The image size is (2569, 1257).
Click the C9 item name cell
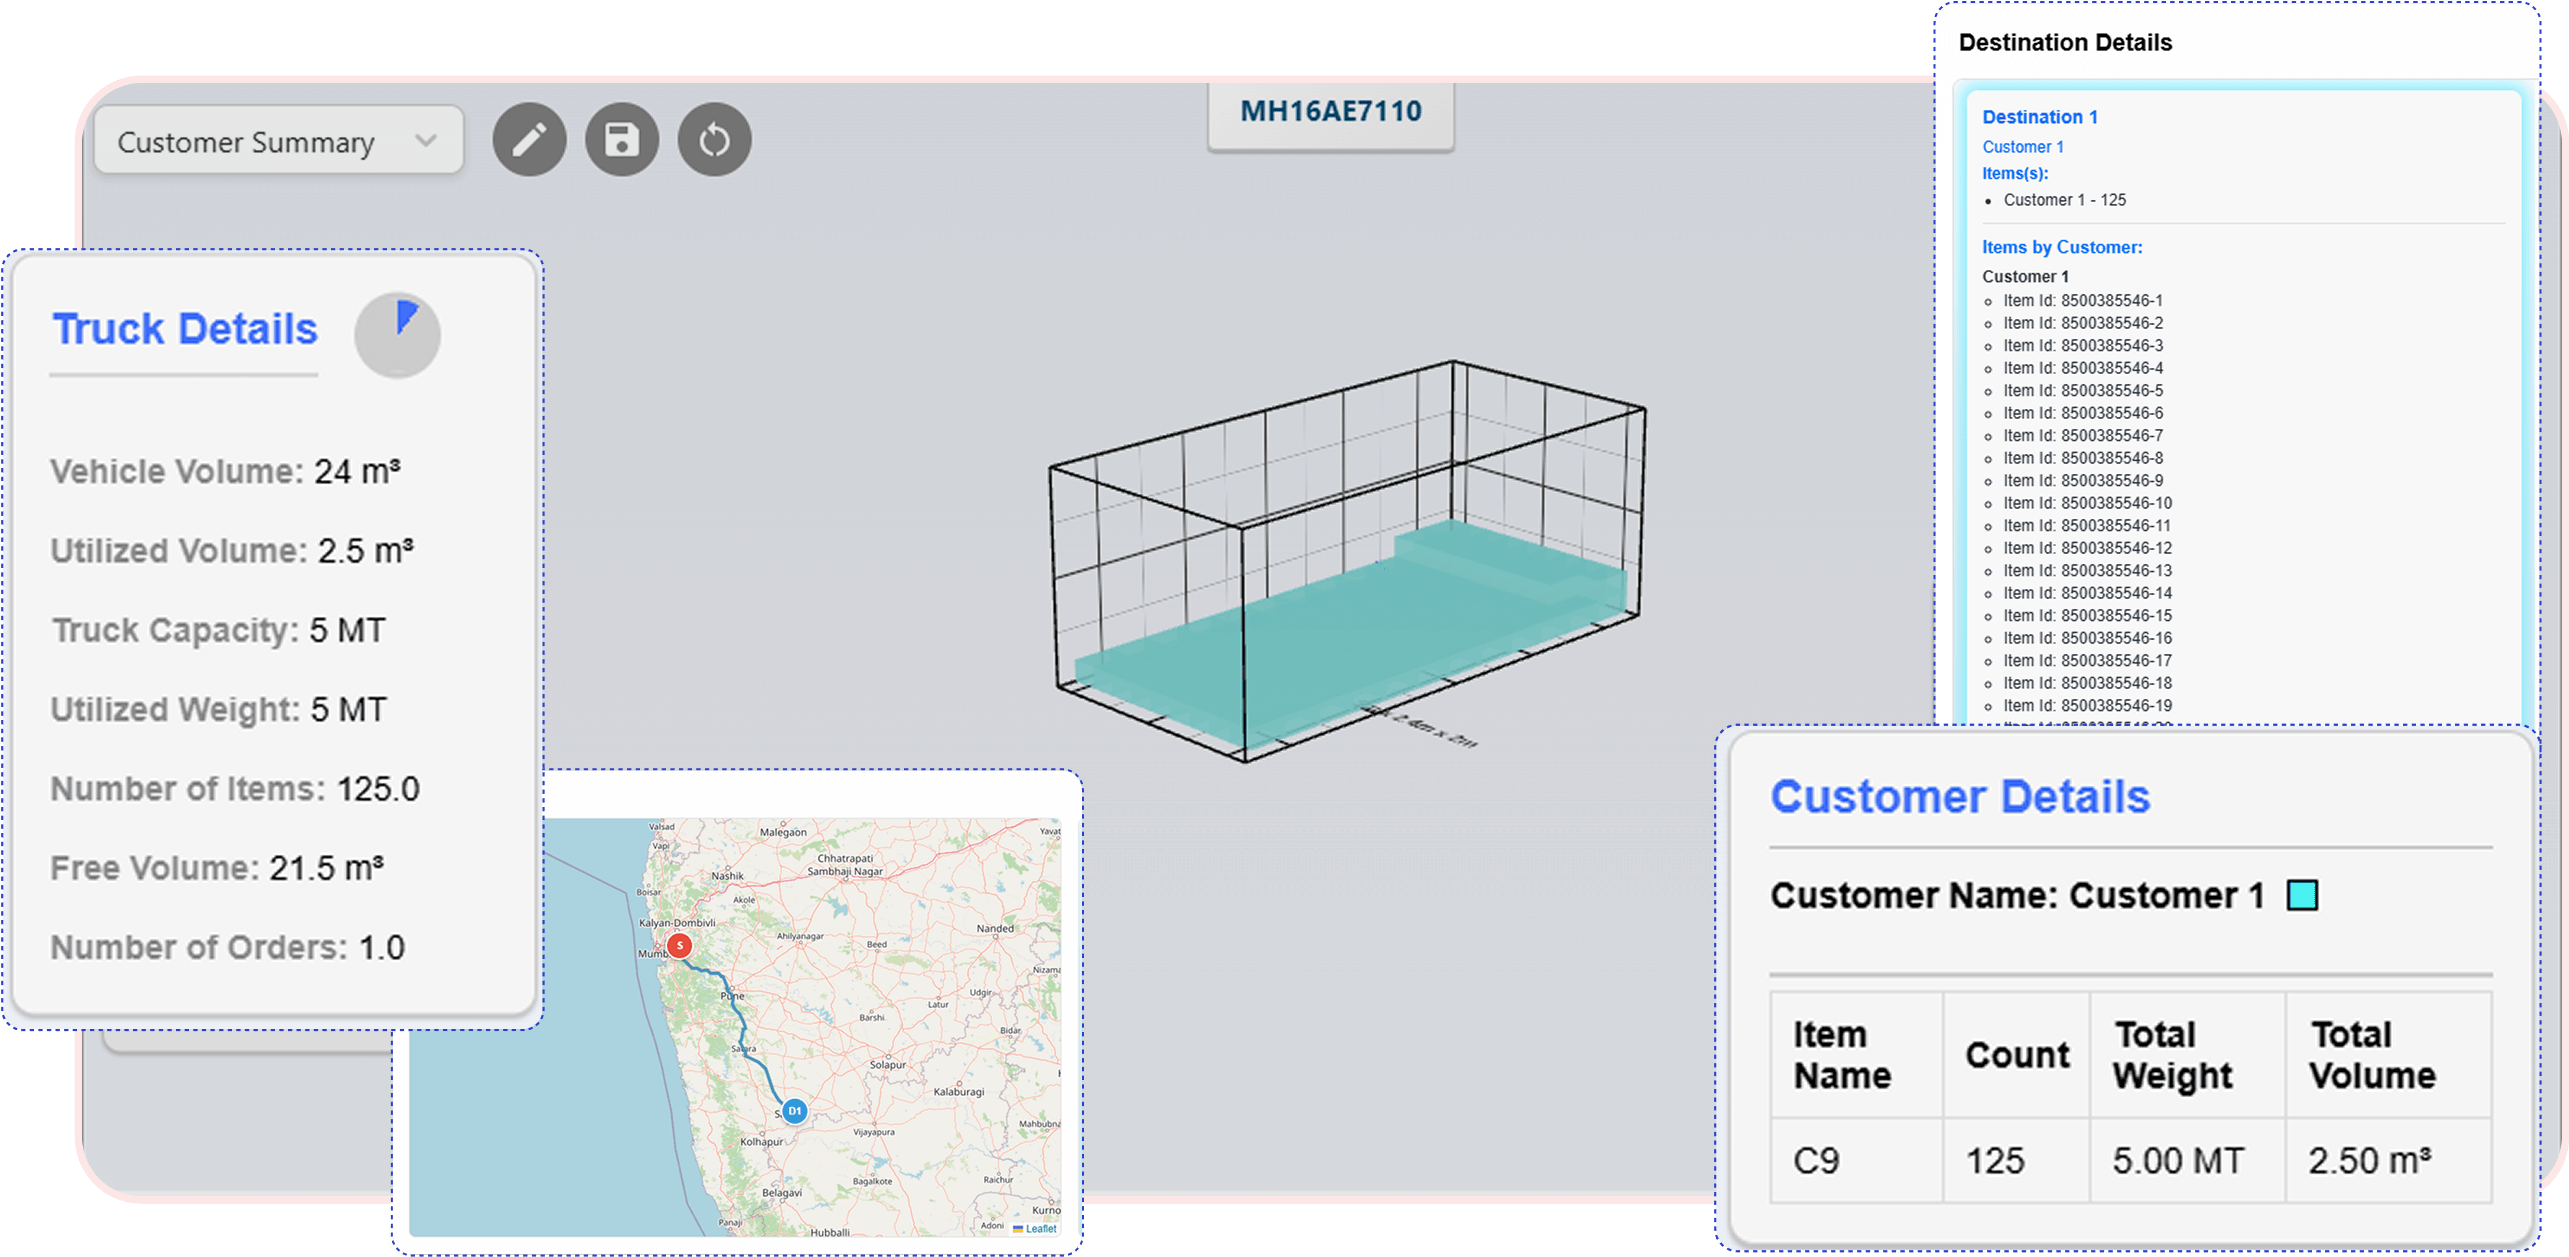coord(1816,1161)
